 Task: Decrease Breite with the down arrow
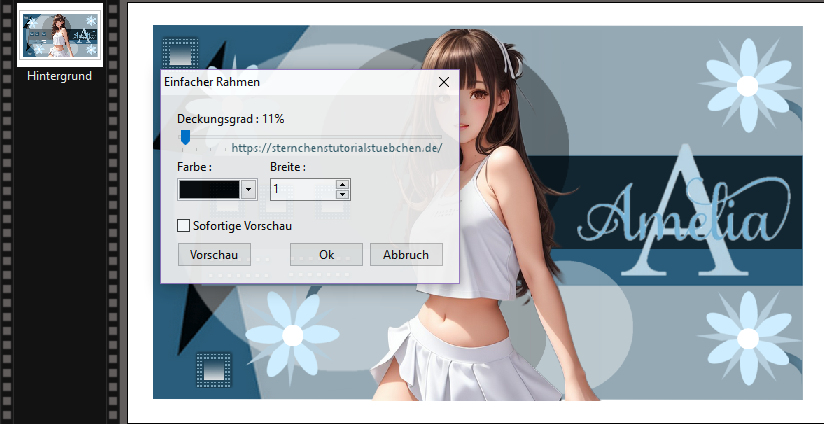343,194
